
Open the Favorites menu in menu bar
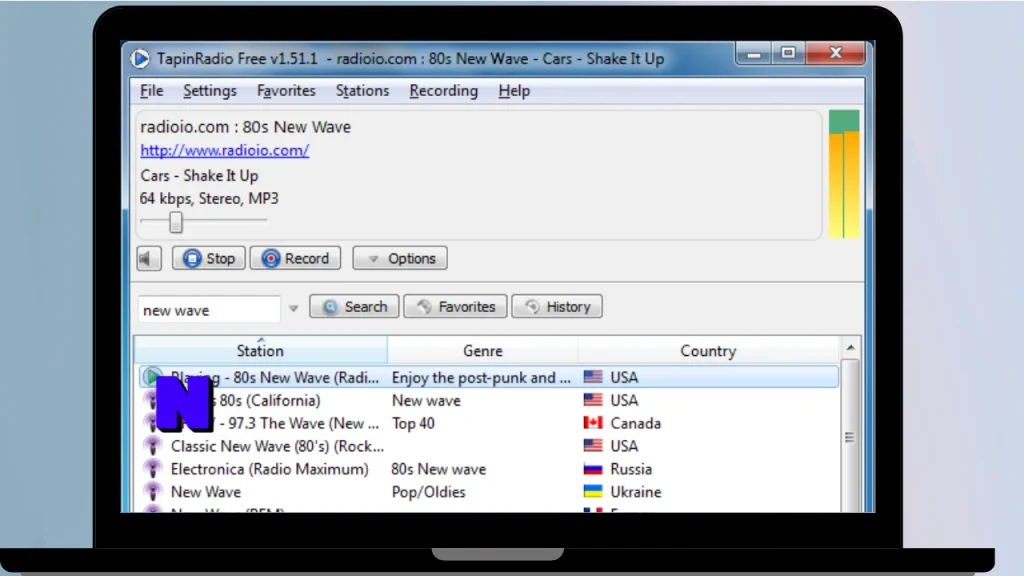pos(286,91)
